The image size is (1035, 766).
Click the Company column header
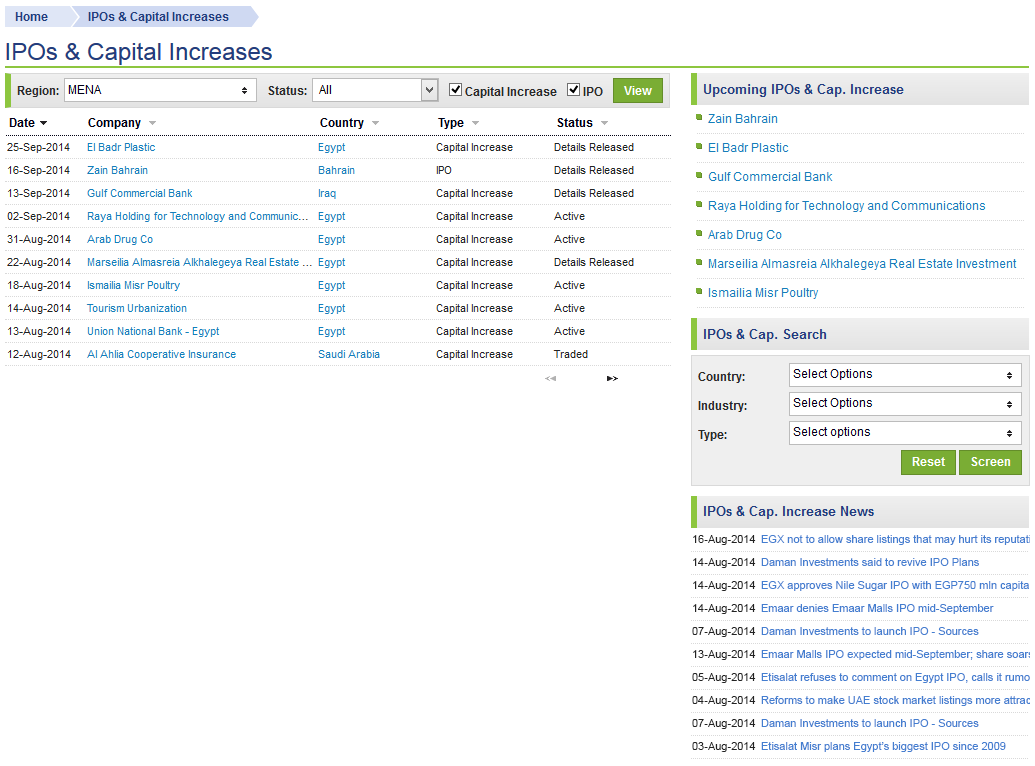[114, 123]
